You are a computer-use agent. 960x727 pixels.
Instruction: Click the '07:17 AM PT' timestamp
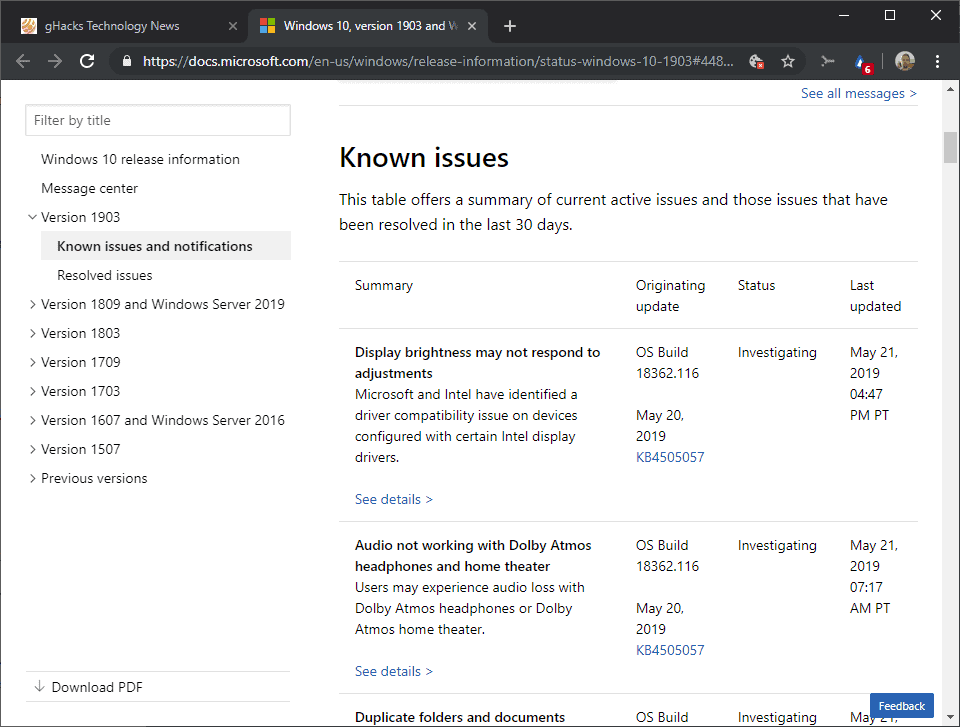(870, 598)
